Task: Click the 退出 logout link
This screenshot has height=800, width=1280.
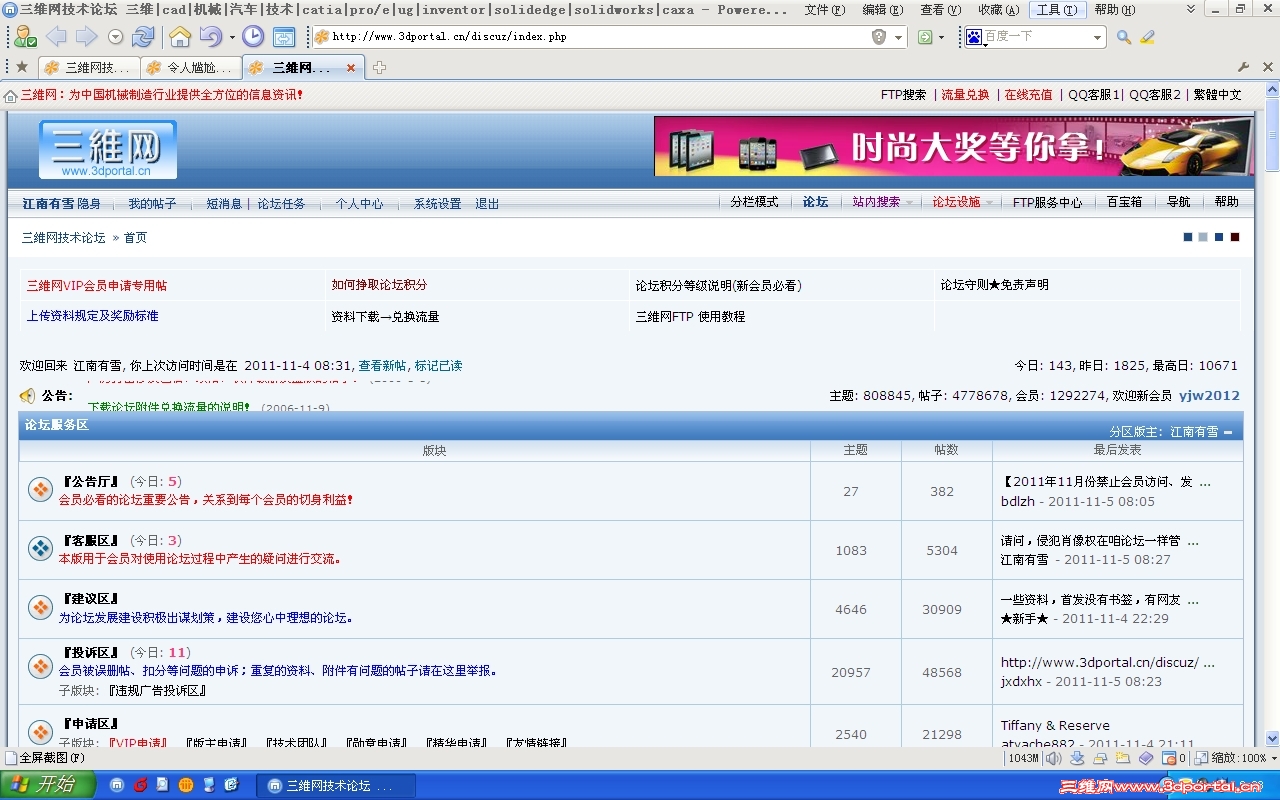Action: (x=487, y=204)
